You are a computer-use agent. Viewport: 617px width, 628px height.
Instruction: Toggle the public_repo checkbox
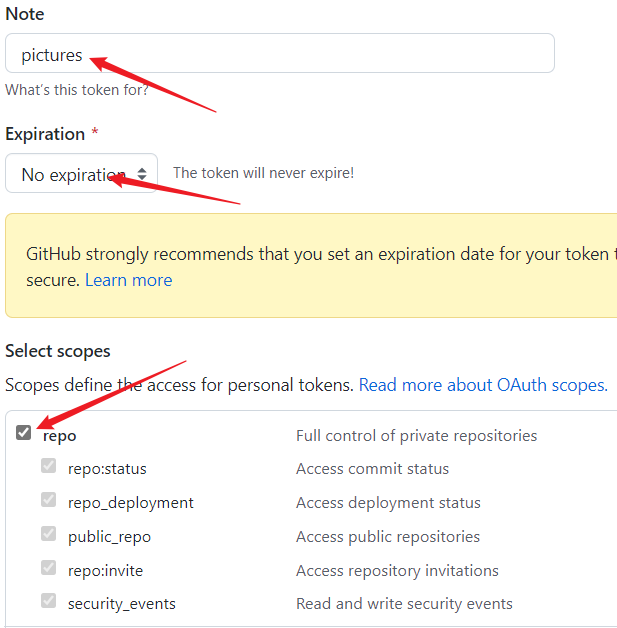[x=48, y=533]
